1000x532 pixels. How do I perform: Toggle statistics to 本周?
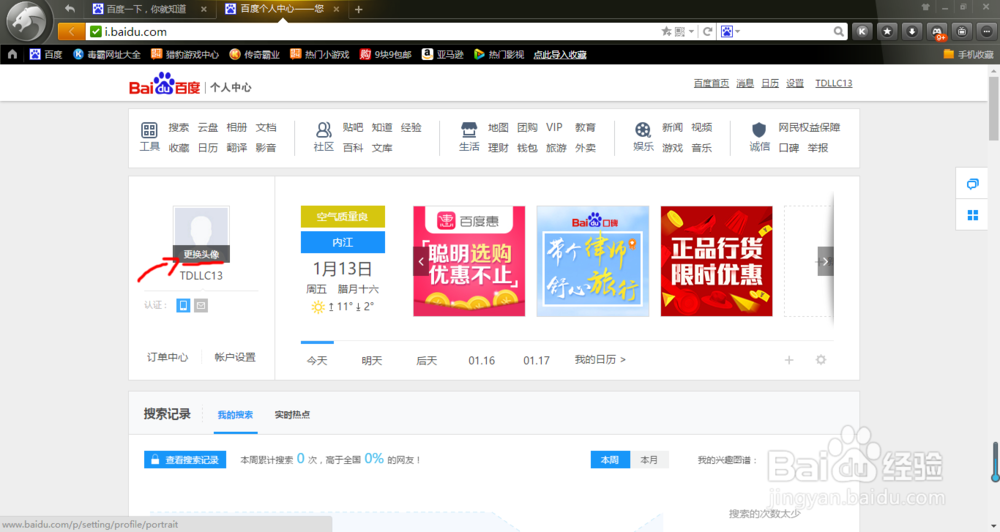coord(610,459)
